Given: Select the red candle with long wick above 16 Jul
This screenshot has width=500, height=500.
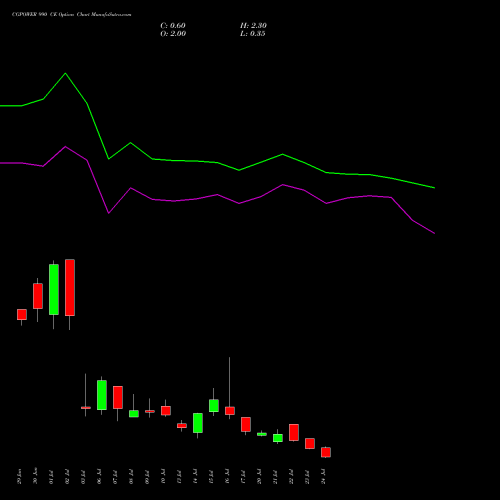Looking at the screenshot, I should tap(230, 411).
